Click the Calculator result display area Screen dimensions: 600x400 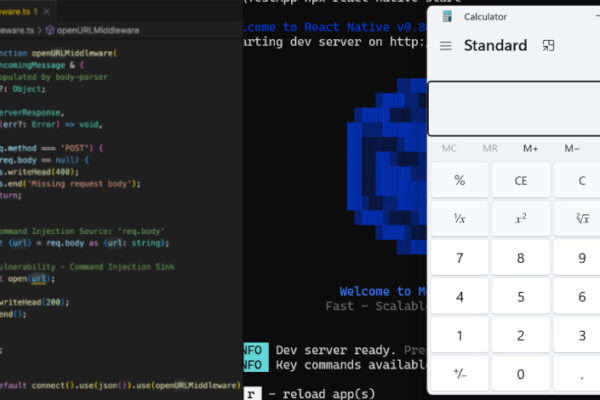point(514,108)
